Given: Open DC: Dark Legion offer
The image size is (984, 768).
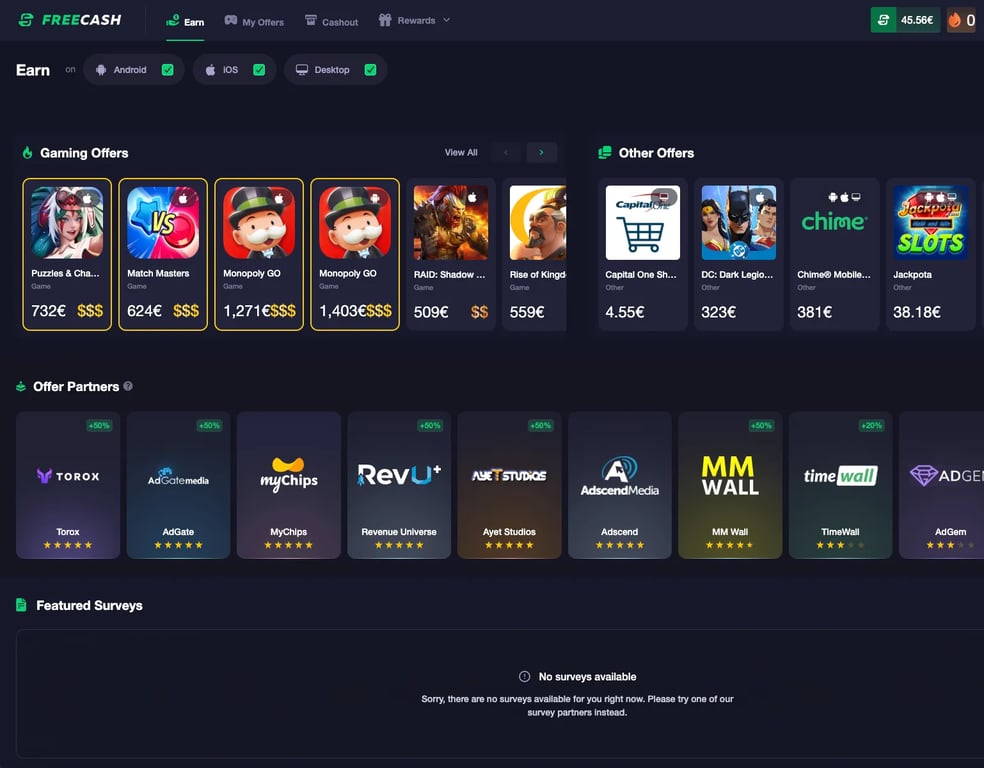Looking at the screenshot, I should click(739, 254).
